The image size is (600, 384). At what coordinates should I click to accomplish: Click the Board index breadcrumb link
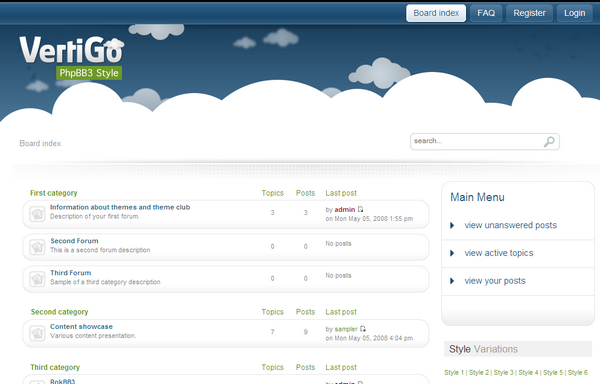click(x=40, y=143)
